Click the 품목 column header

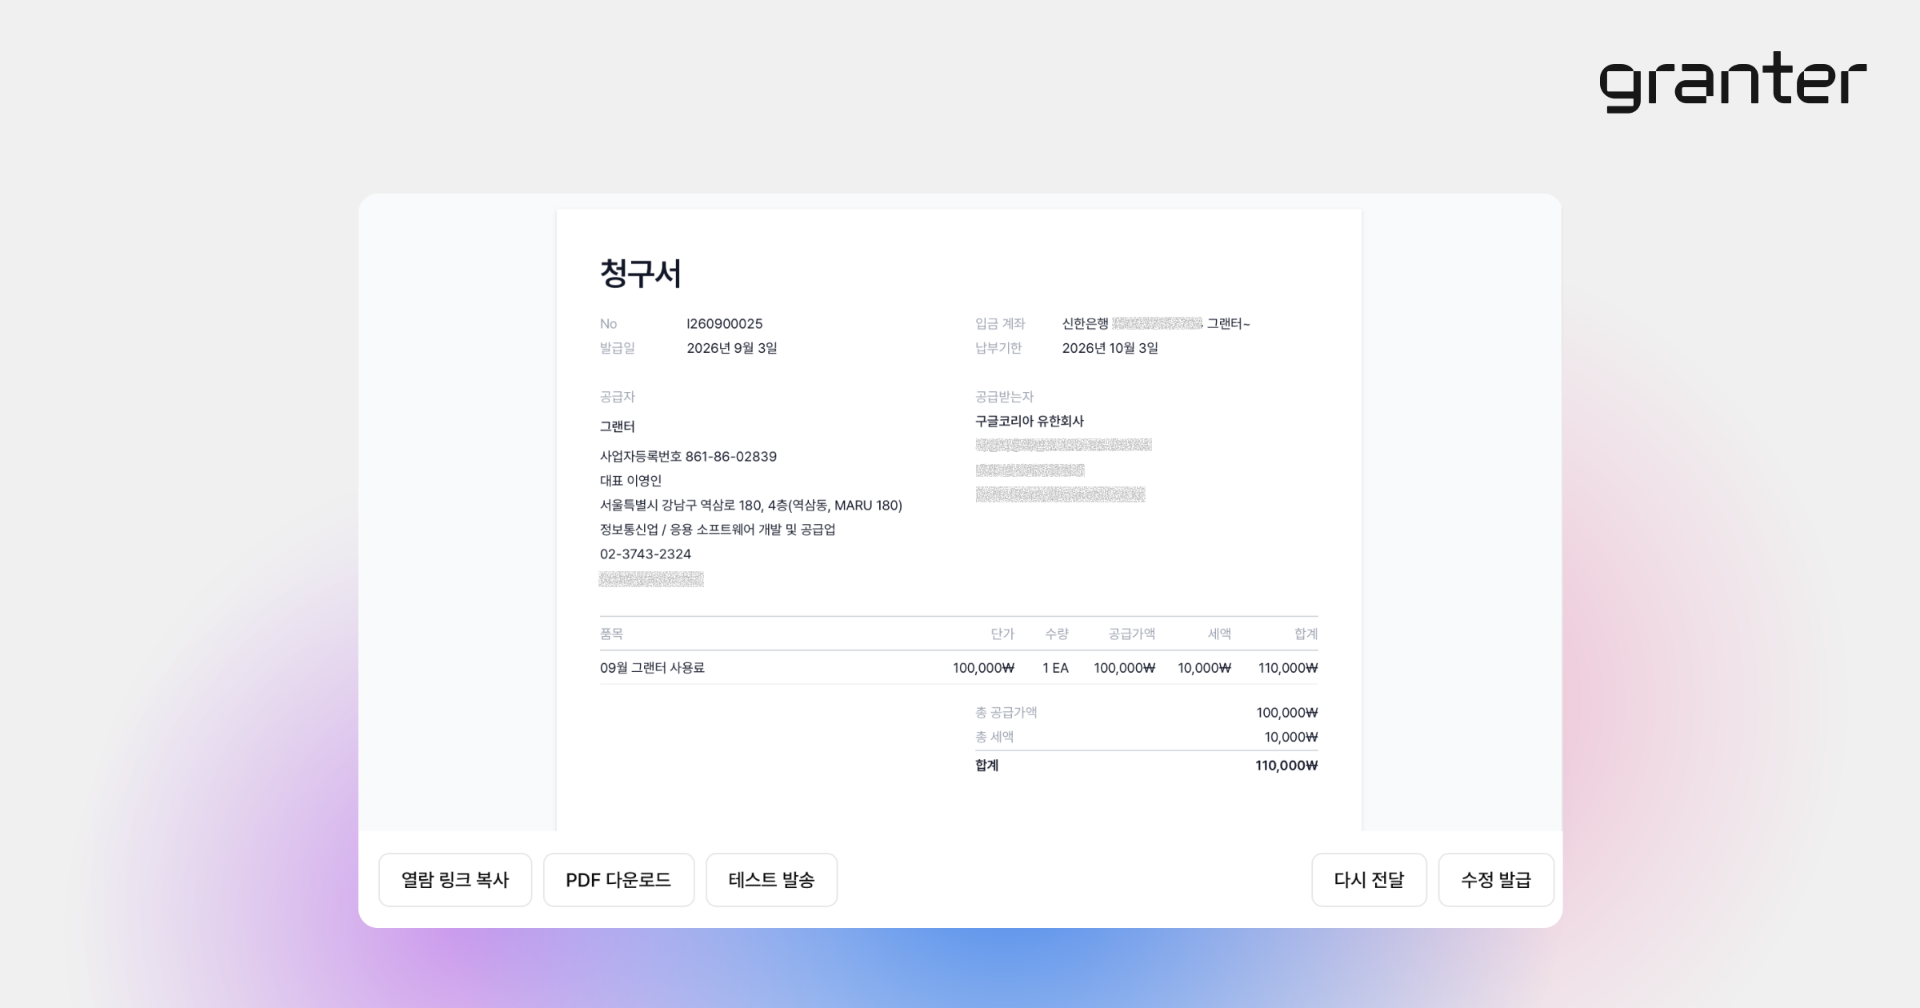pos(611,634)
